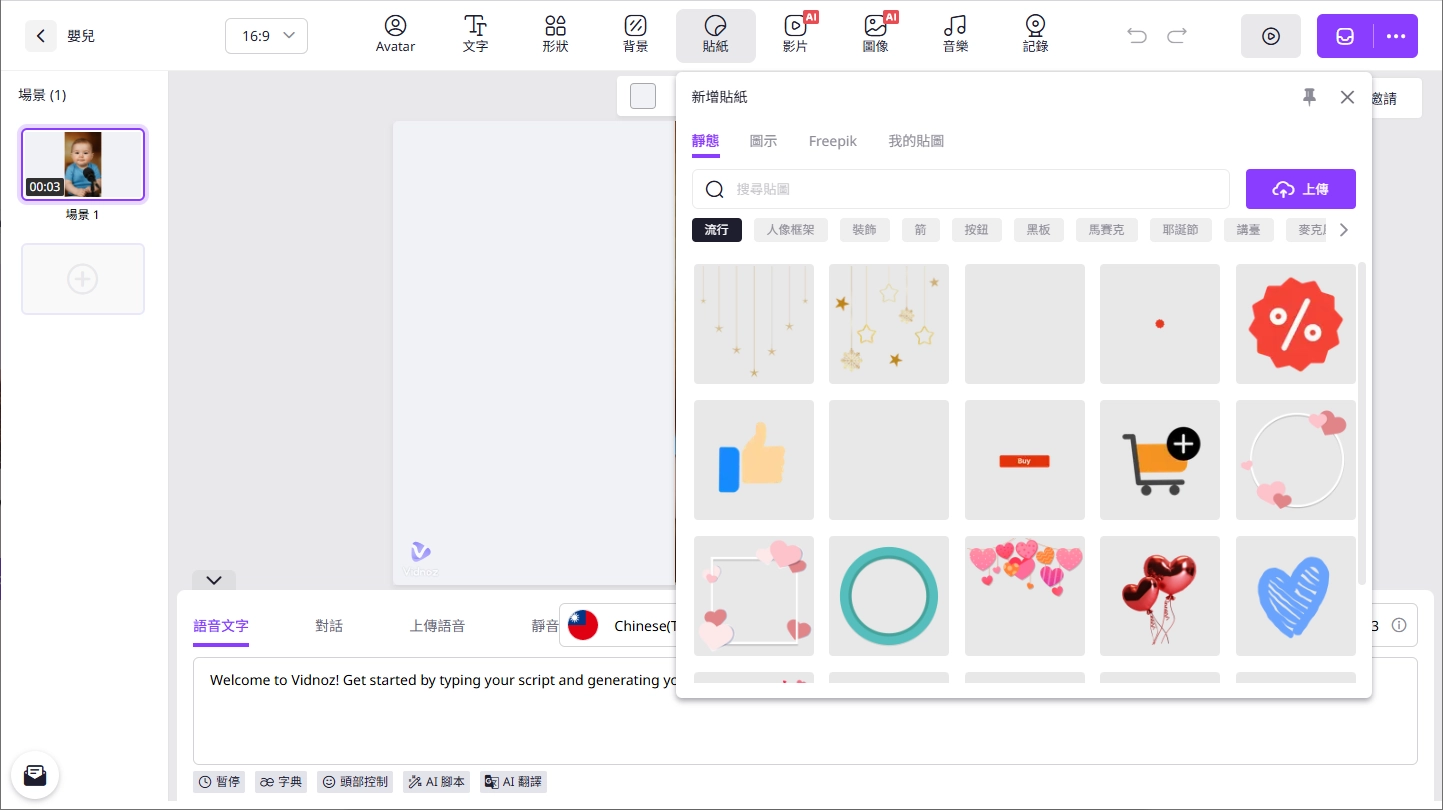The height and width of the screenshot is (810, 1443).
Task: Open the 影片 AI video tool
Action: click(x=796, y=34)
